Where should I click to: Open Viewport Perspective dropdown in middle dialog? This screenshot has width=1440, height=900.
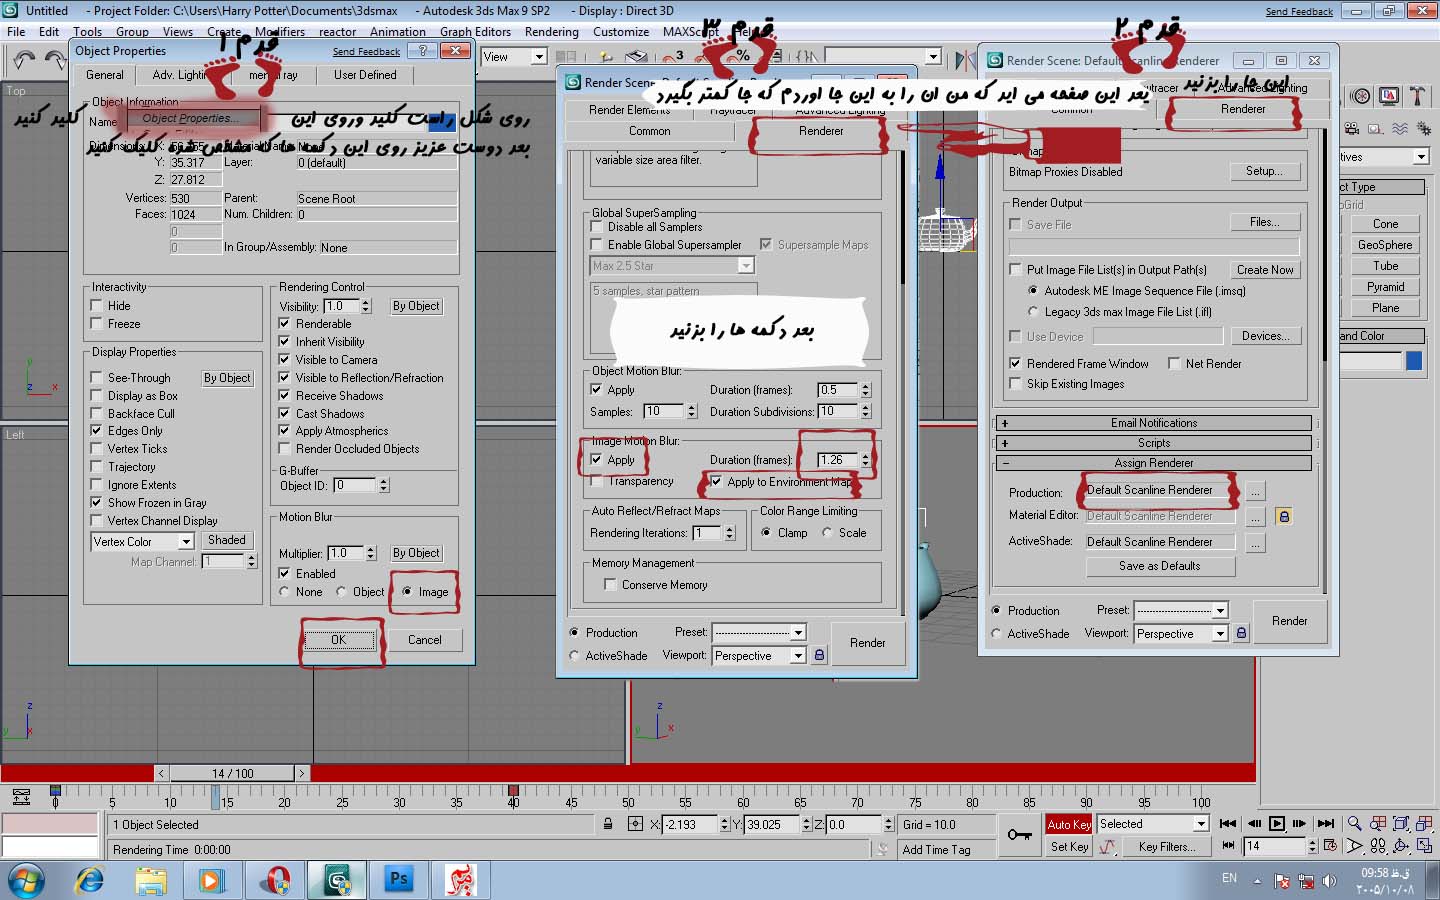coord(797,656)
